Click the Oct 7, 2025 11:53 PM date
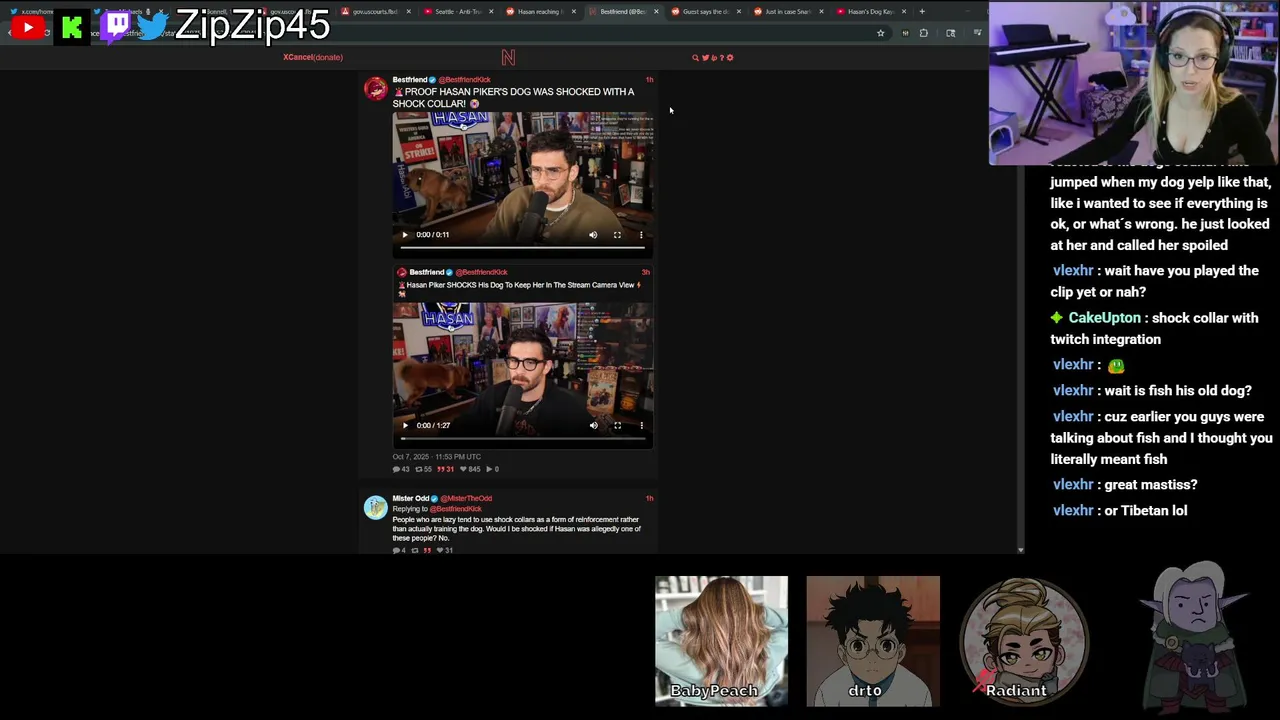Viewport: 1280px width, 720px height. [x=437, y=457]
